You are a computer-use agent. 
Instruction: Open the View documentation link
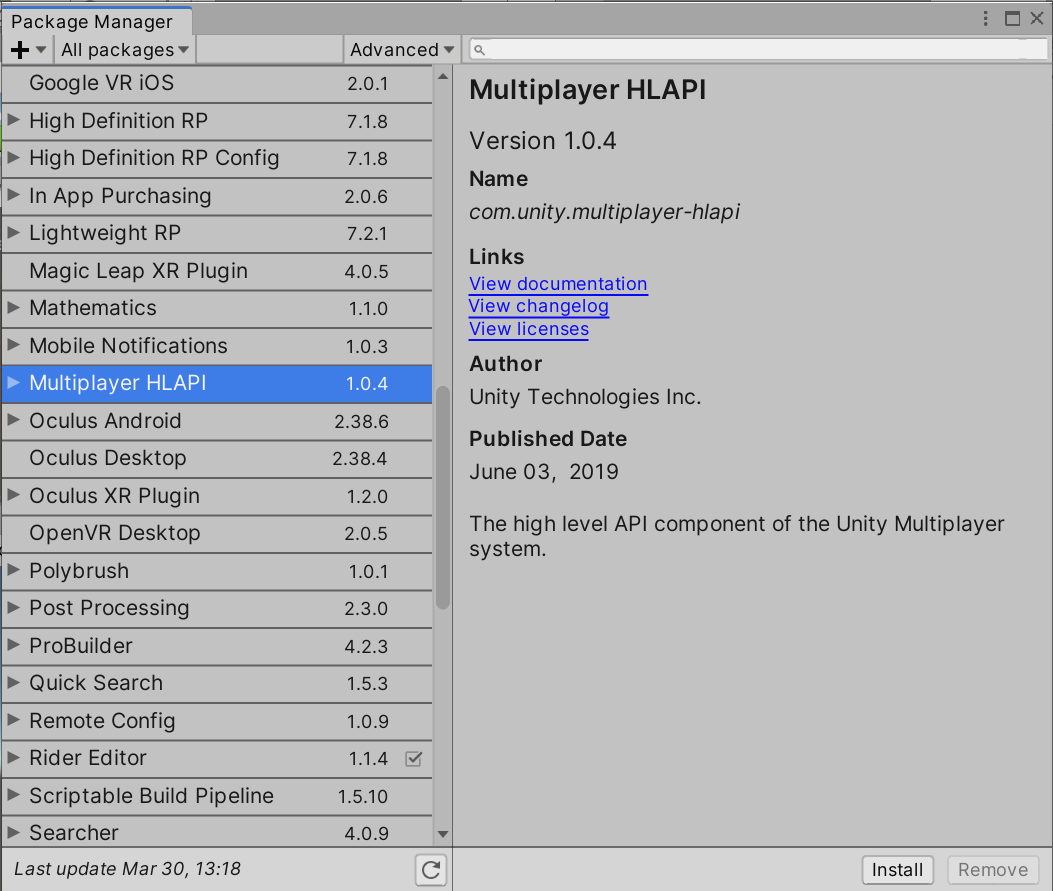558,284
